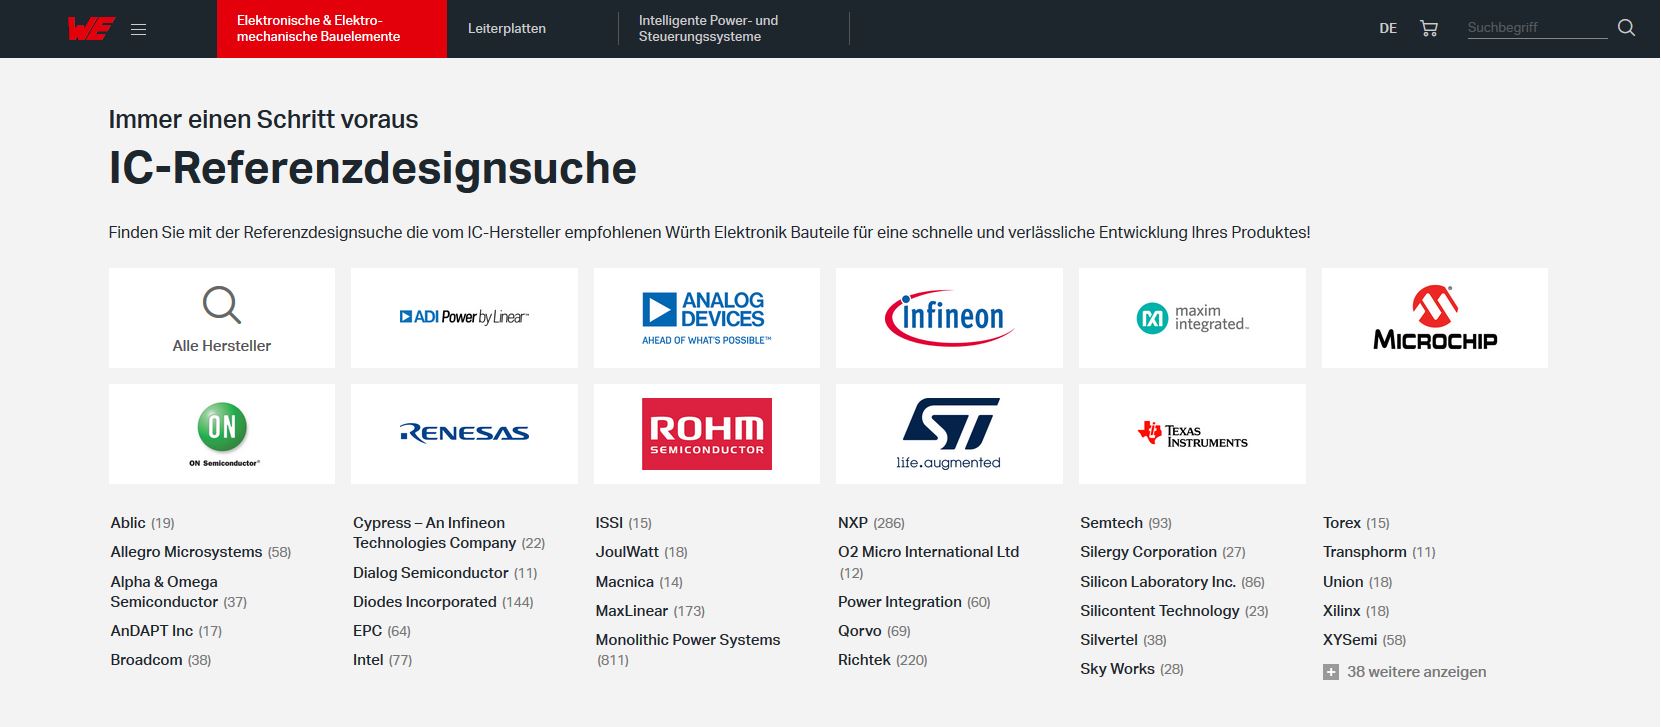Select the Dialog Semiconductor link
This screenshot has height=727, width=1661.
coord(431,573)
